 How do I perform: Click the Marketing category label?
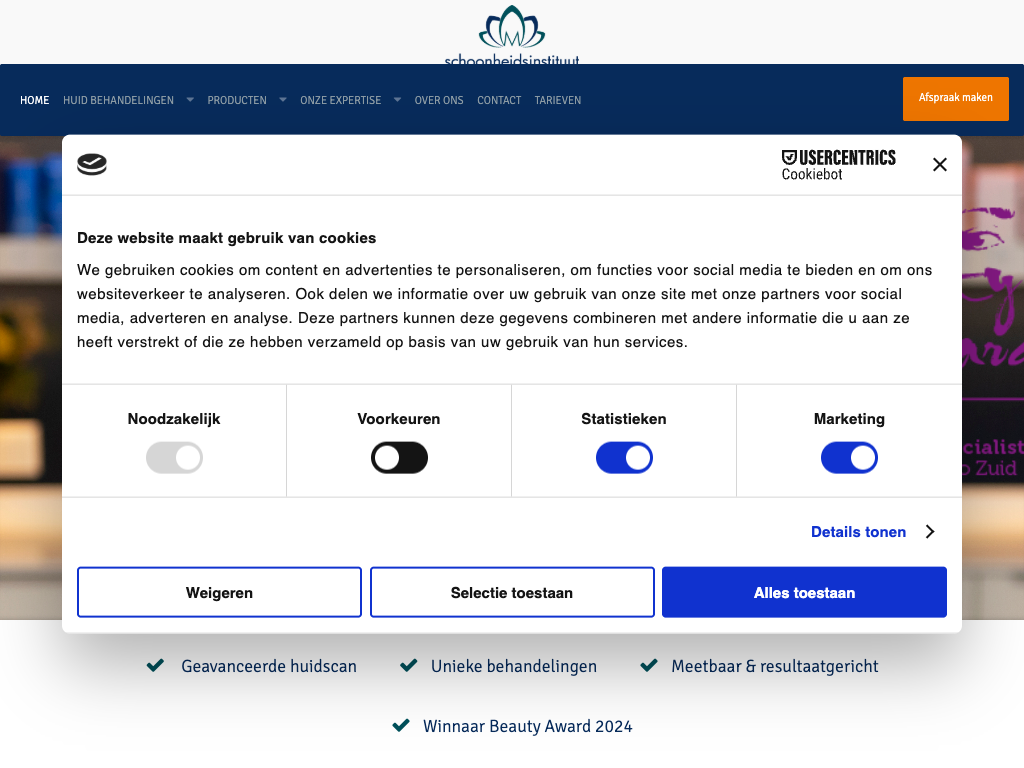click(849, 419)
